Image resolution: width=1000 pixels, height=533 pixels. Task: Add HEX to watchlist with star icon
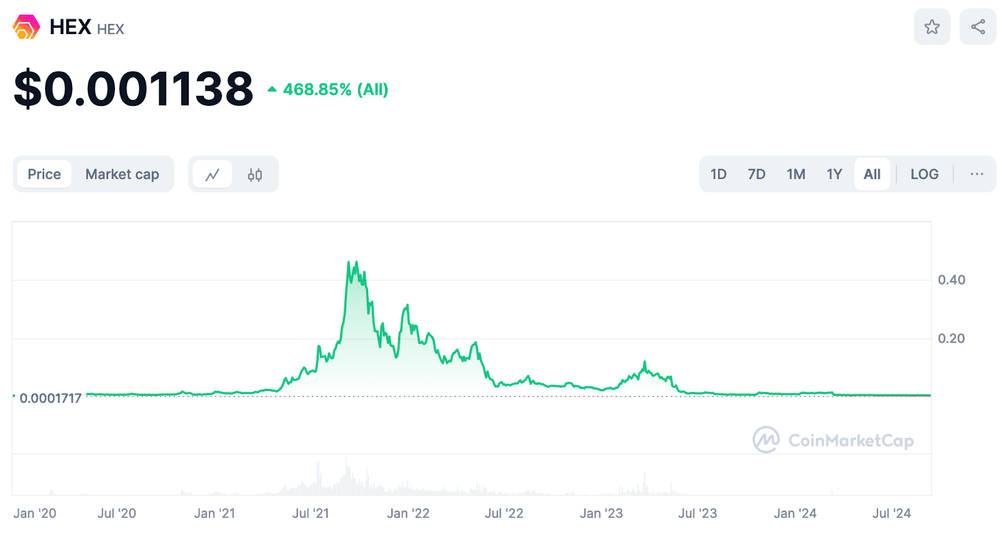(x=932, y=27)
